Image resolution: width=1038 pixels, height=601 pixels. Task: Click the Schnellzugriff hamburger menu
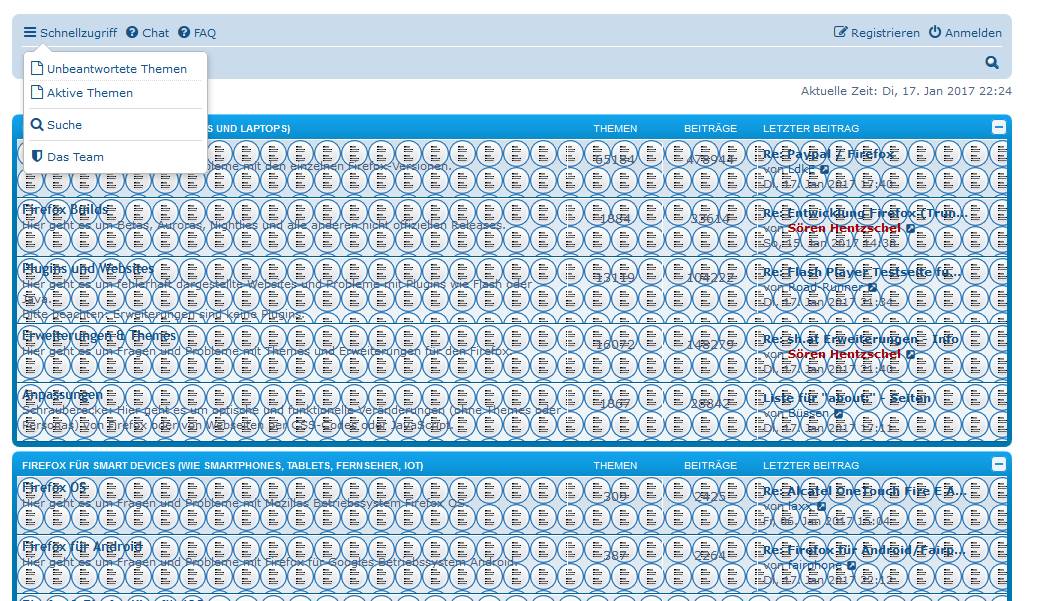(x=70, y=32)
